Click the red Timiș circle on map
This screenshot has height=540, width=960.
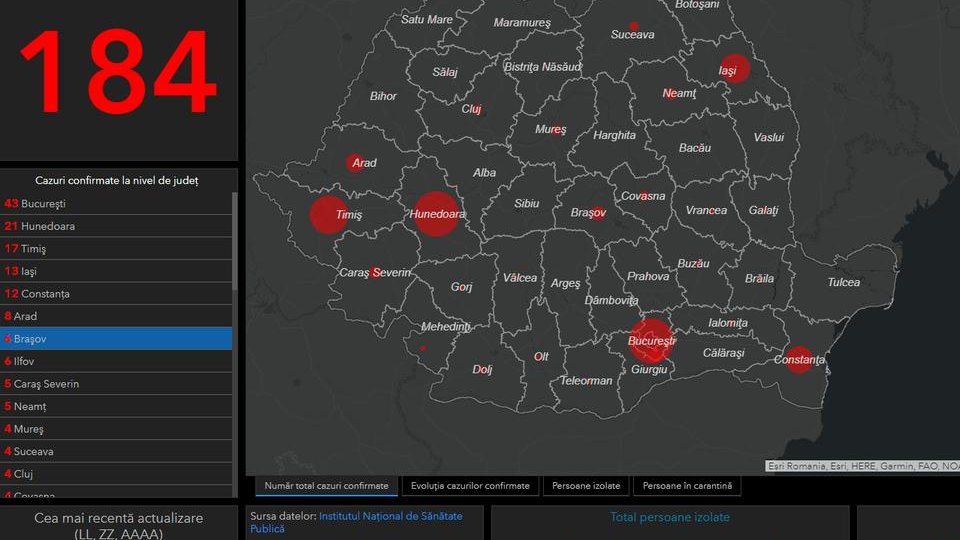click(328, 215)
